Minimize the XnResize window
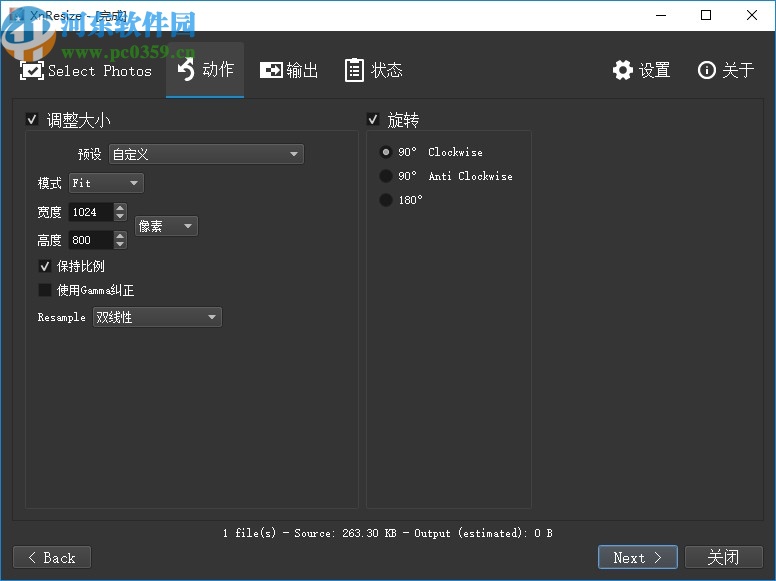The image size is (776, 581). pyautogui.click(x=661, y=15)
